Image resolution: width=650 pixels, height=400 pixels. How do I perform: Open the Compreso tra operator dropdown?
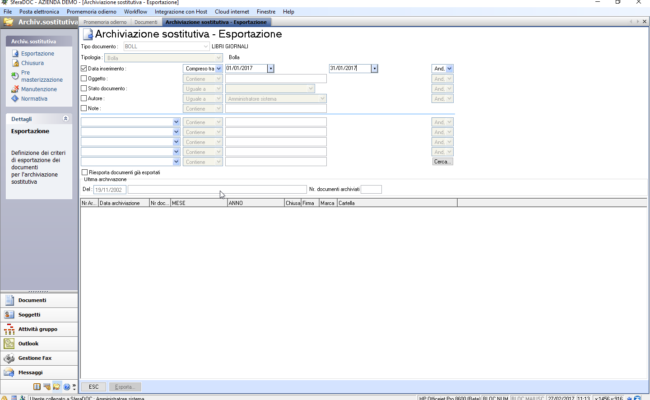[218, 68]
